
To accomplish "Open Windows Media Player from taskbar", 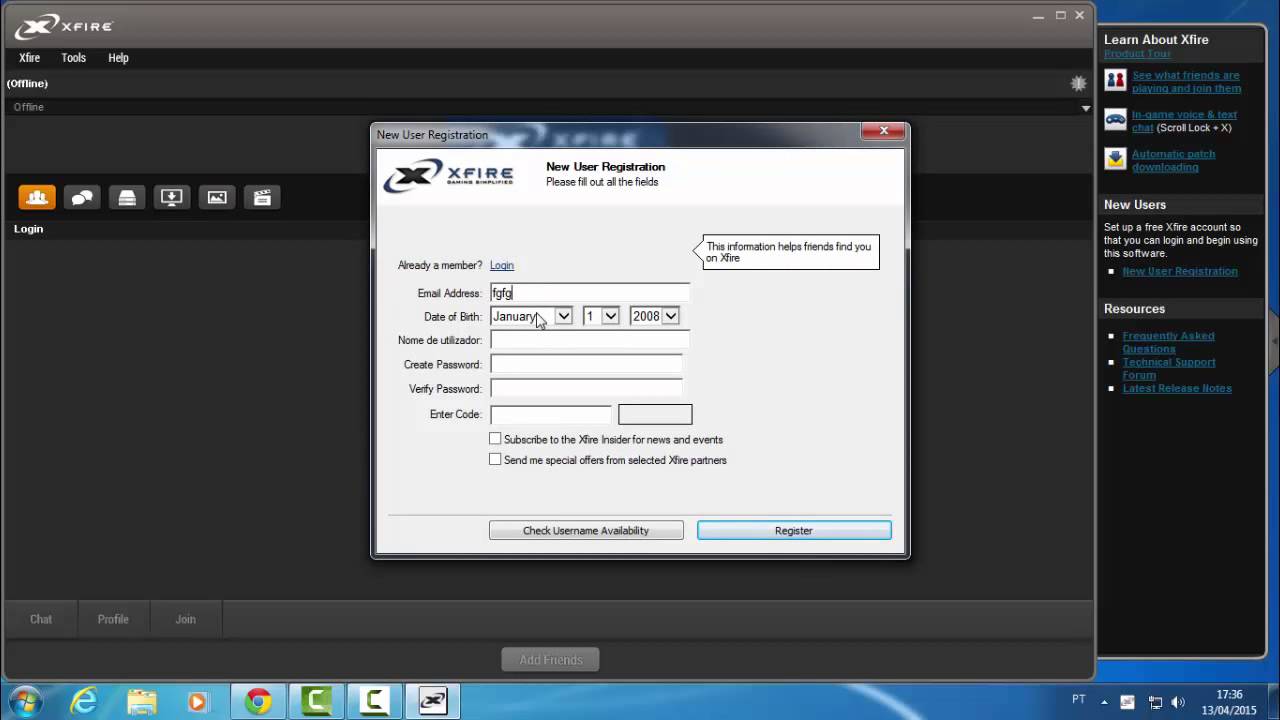I will tap(198, 701).
